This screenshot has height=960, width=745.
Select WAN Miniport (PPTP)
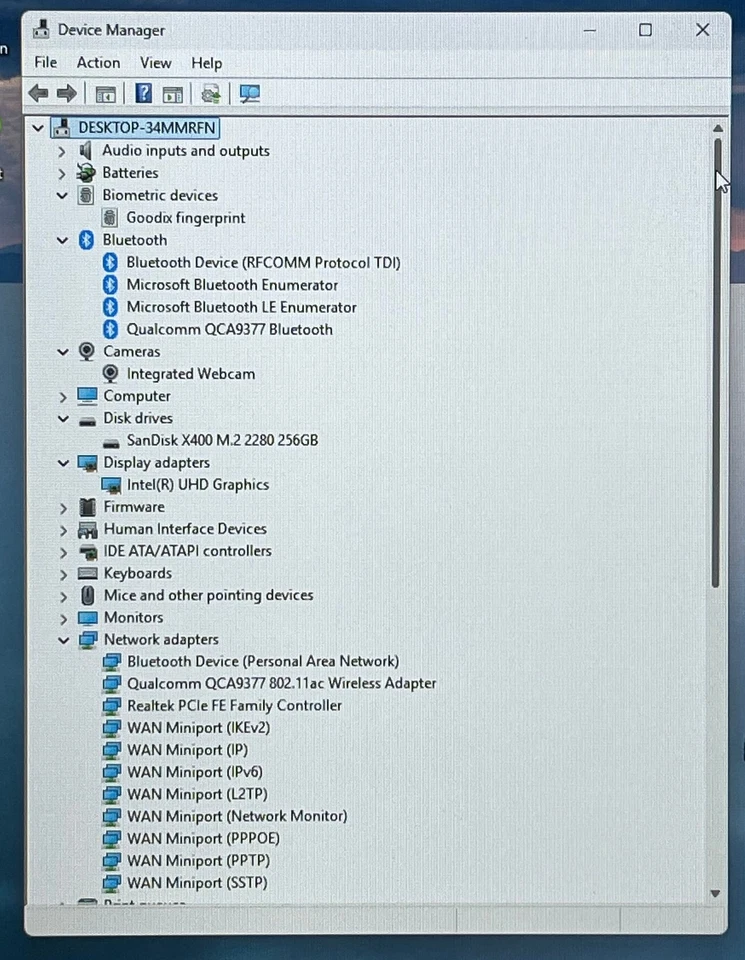pos(198,861)
